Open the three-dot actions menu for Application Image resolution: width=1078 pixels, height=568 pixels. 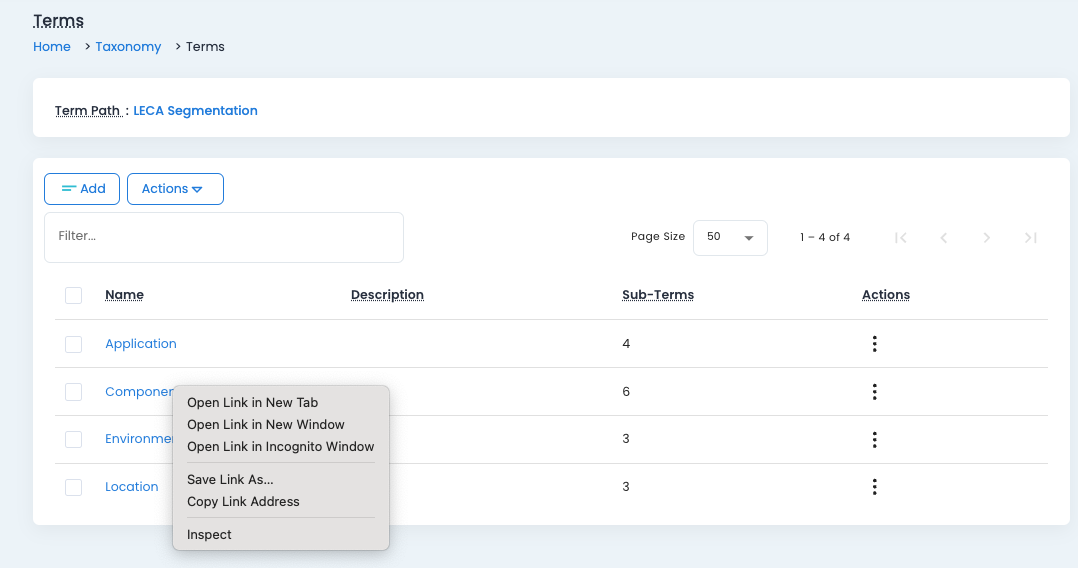[x=874, y=344]
